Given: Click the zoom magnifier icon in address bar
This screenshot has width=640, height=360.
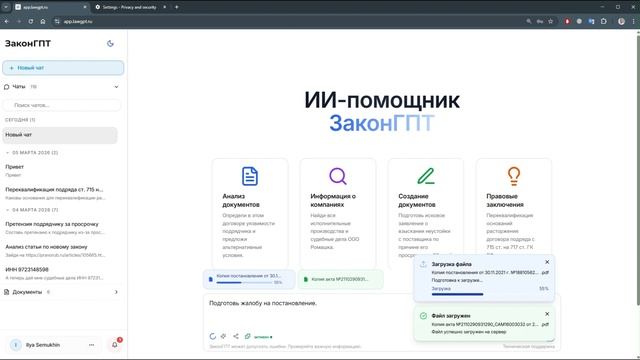Looking at the screenshot, I should (x=529, y=21).
